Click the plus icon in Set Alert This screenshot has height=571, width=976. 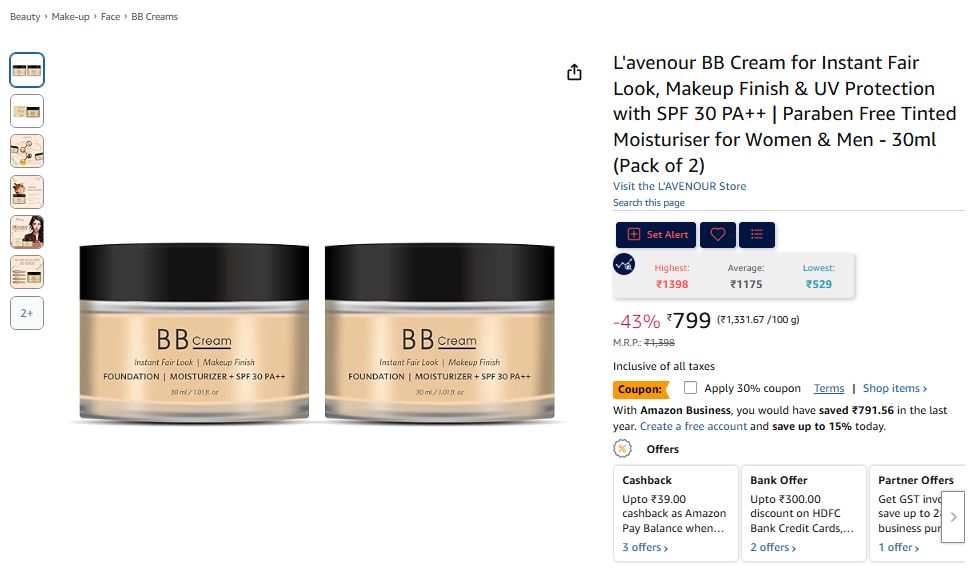coord(634,234)
